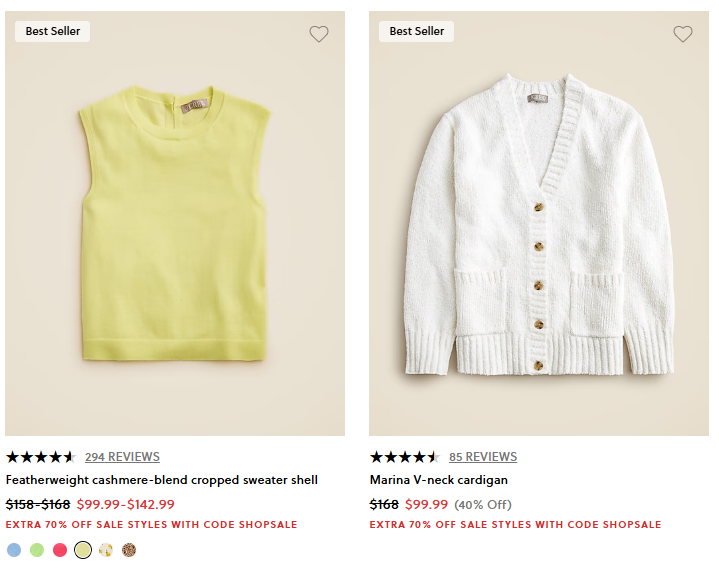719x568 pixels.
Task: Select the pale yellow color swatch
Action: (83, 549)
